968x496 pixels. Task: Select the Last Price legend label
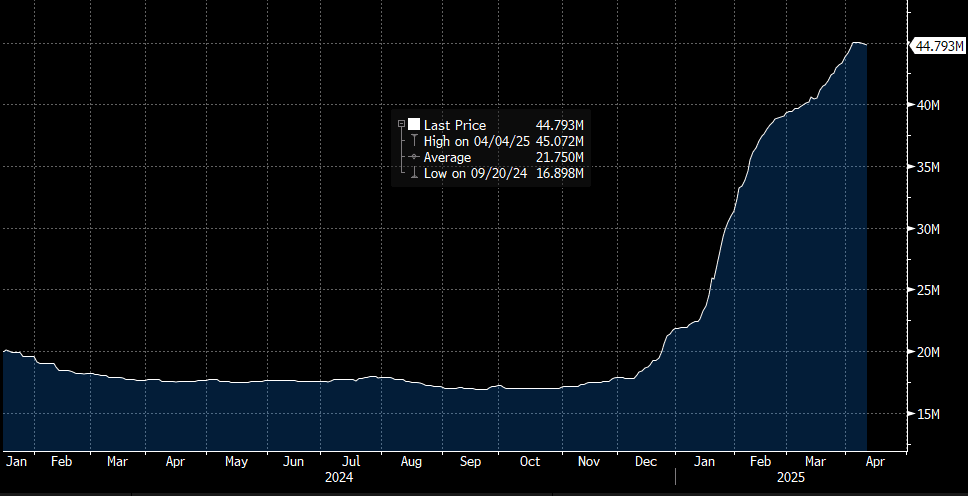454,125
